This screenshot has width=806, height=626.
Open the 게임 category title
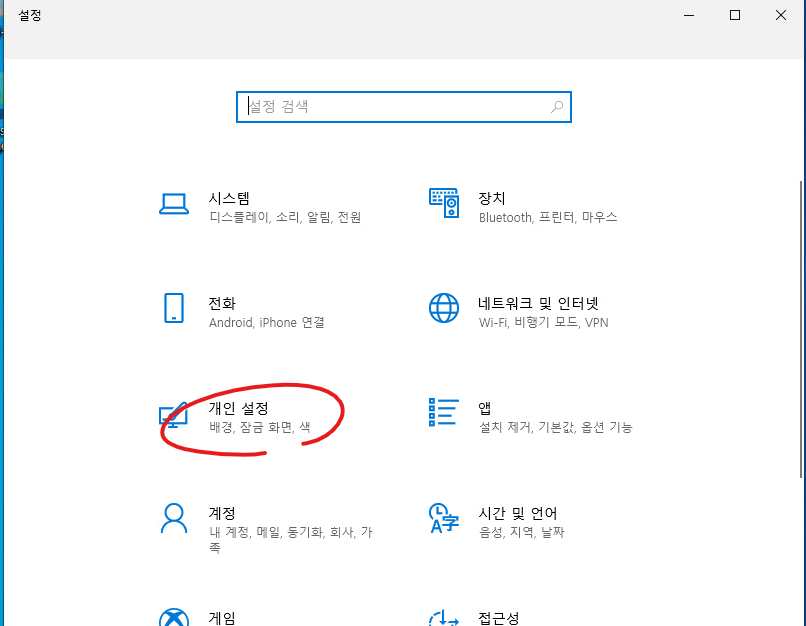coord(222,618)
